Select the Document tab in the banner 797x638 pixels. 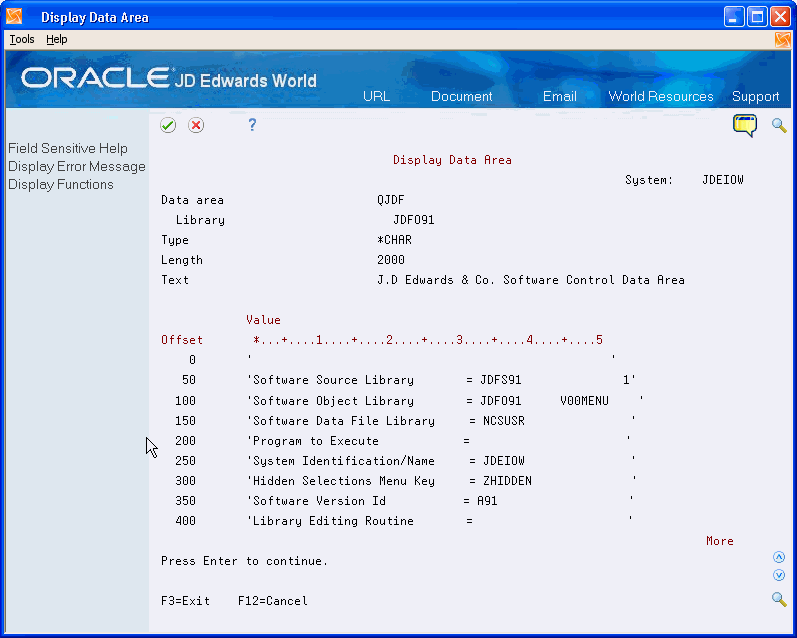[462, 97]
